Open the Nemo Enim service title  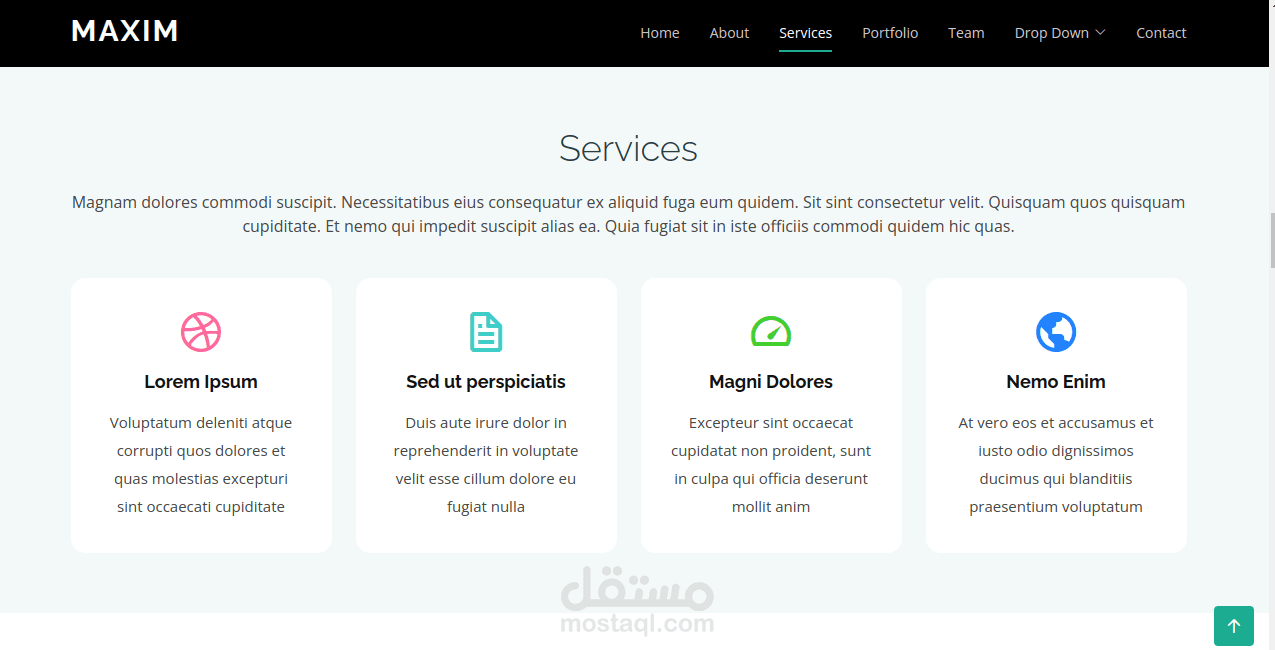(x=1056, y=382)
